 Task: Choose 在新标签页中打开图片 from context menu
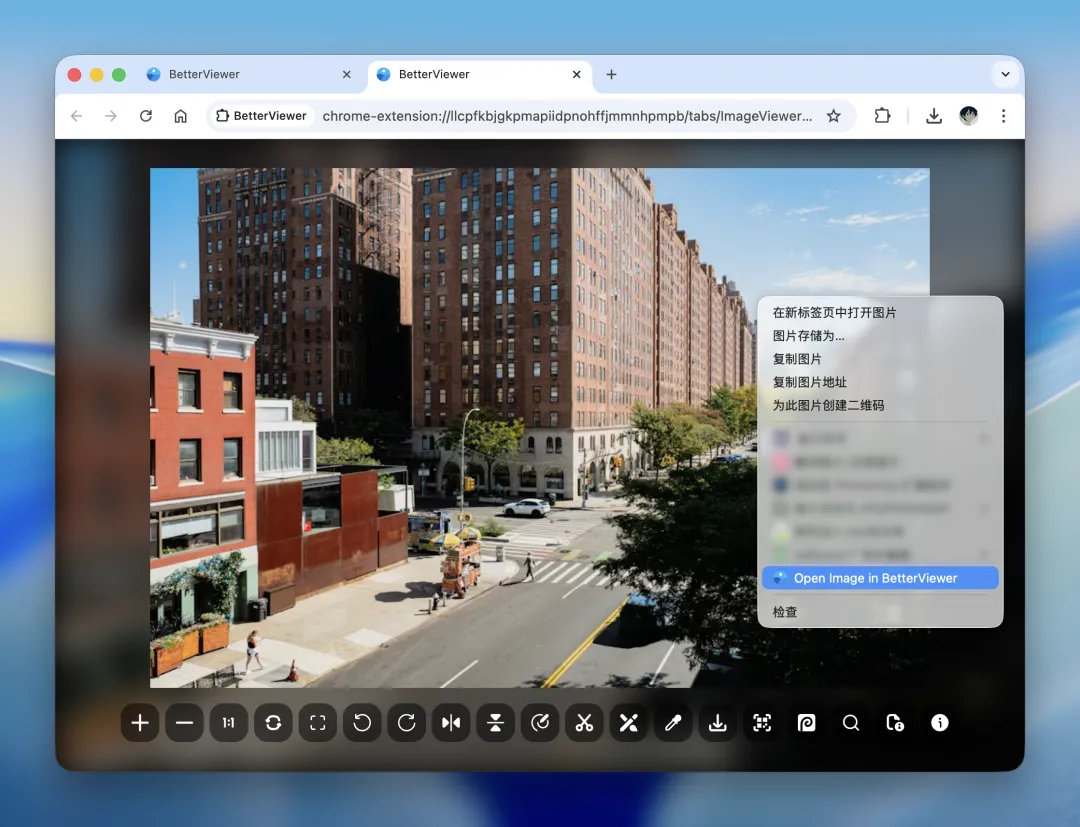pos(880,313)
